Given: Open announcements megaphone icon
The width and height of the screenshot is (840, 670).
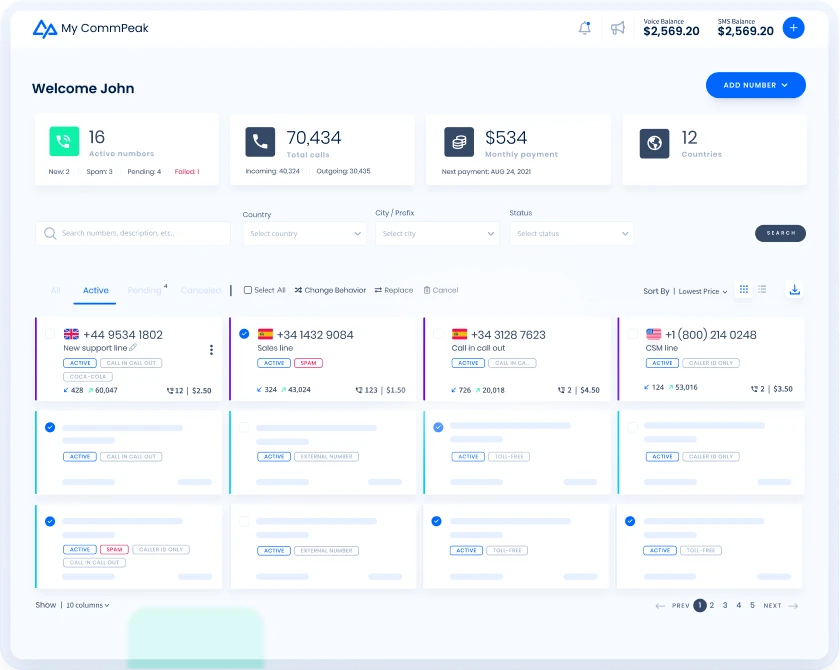Looking at the screenshot, I should tap(618, 28).
